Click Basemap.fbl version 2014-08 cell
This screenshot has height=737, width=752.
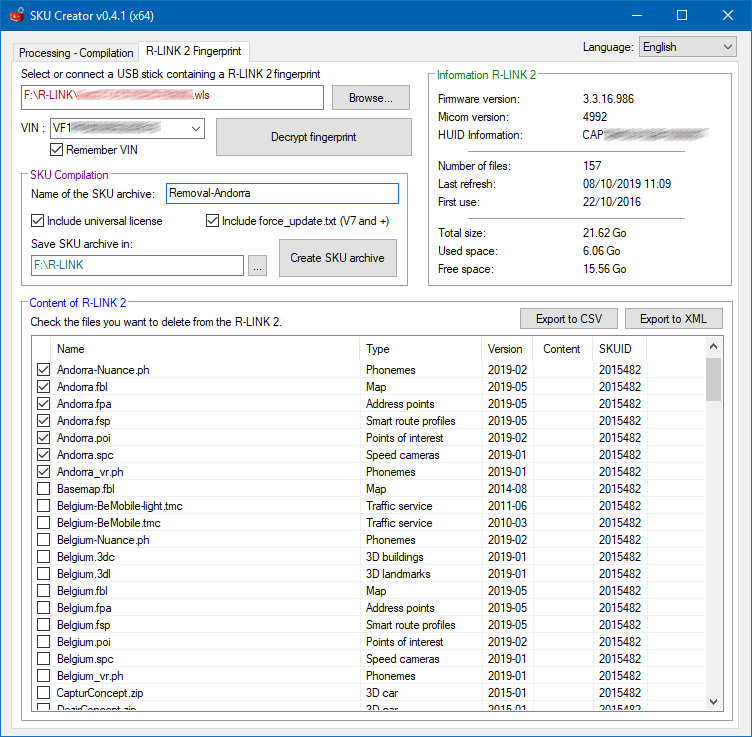pos(507,489)
